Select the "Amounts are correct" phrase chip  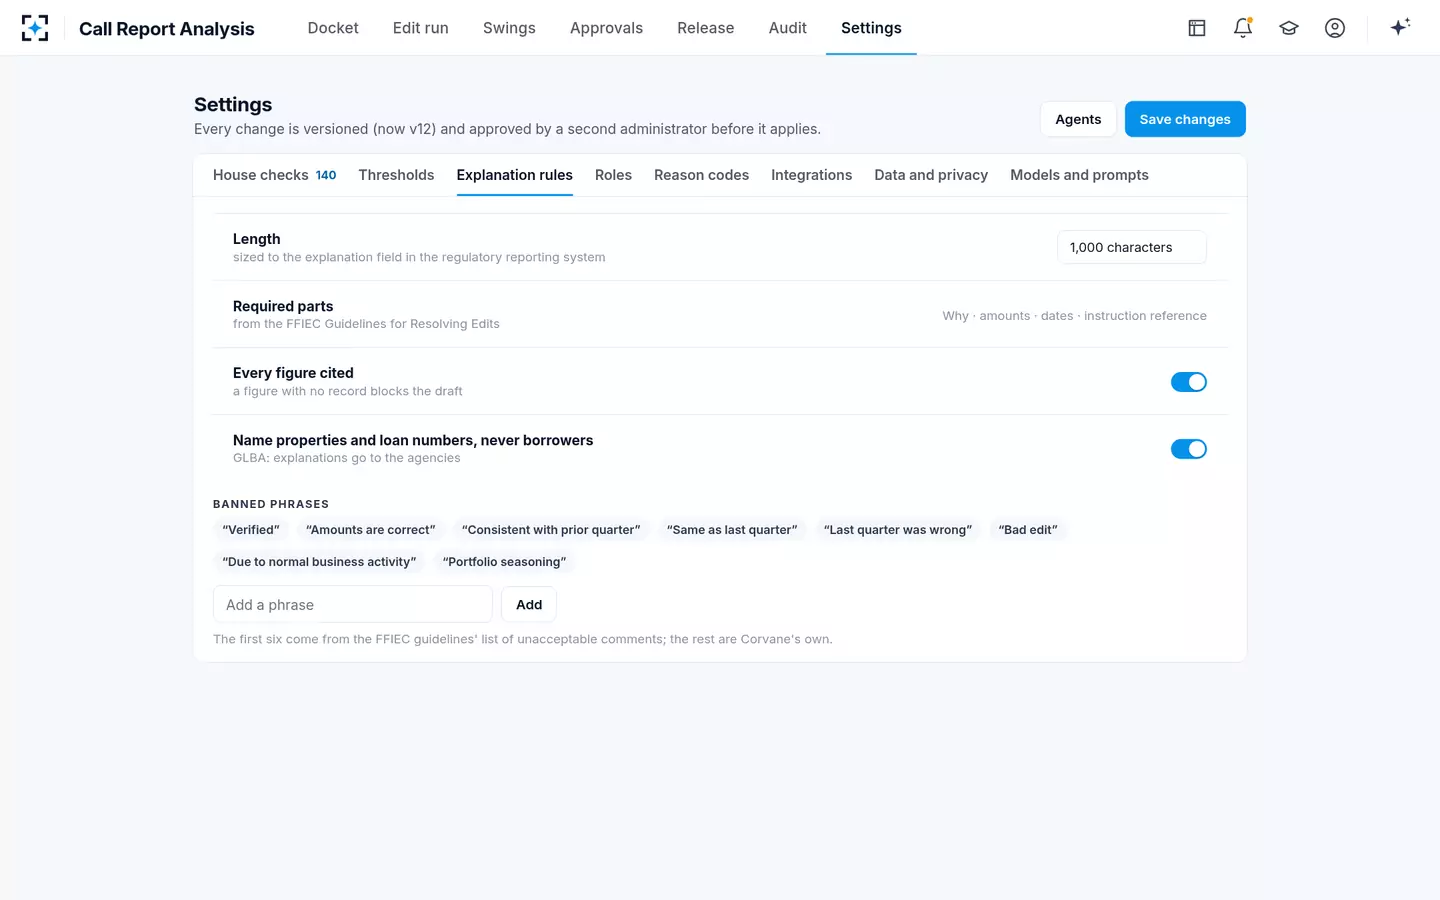(x=371, y=530)
